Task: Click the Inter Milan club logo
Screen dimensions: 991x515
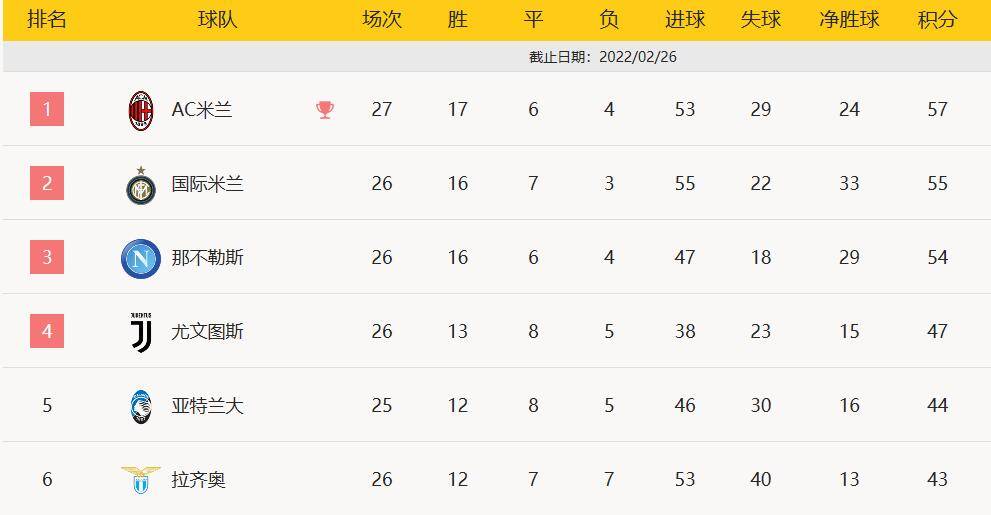Action: point(141,185)
